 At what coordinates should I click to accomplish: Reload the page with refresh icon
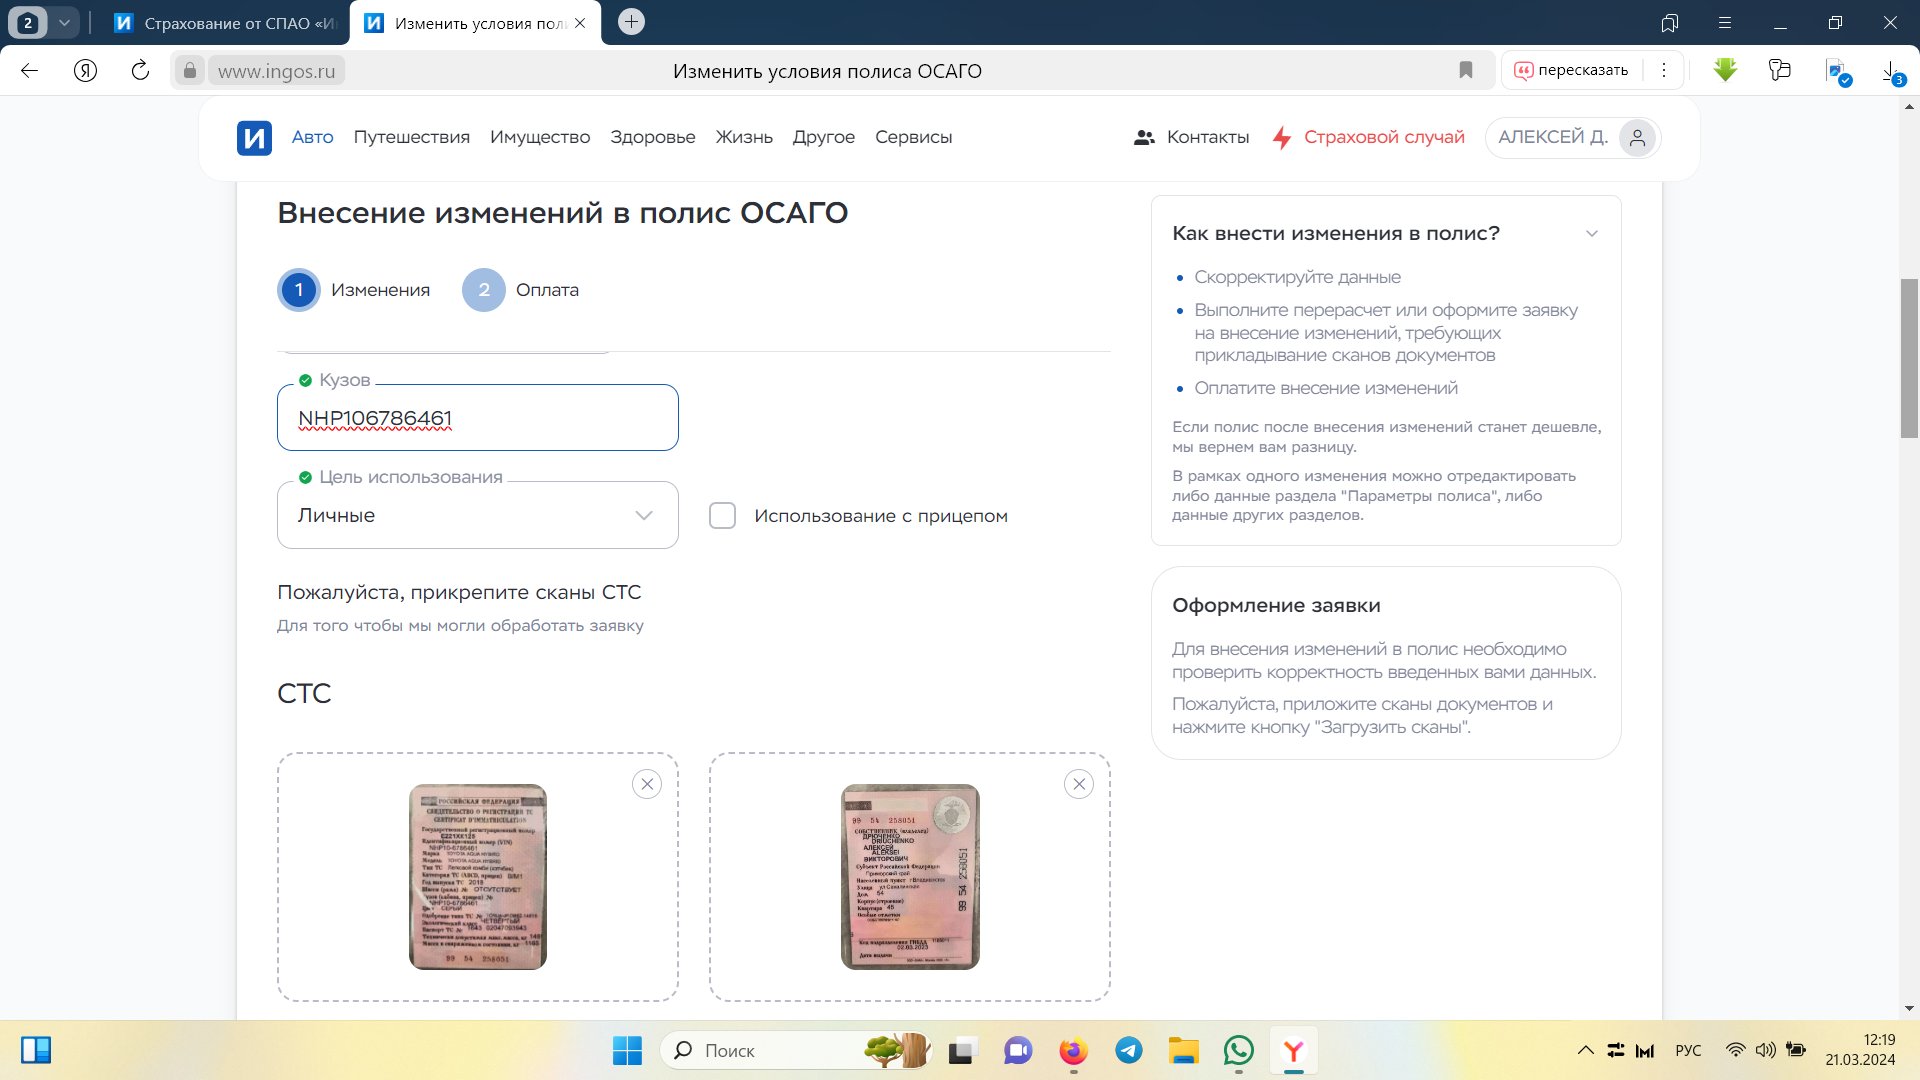(140, 70)
